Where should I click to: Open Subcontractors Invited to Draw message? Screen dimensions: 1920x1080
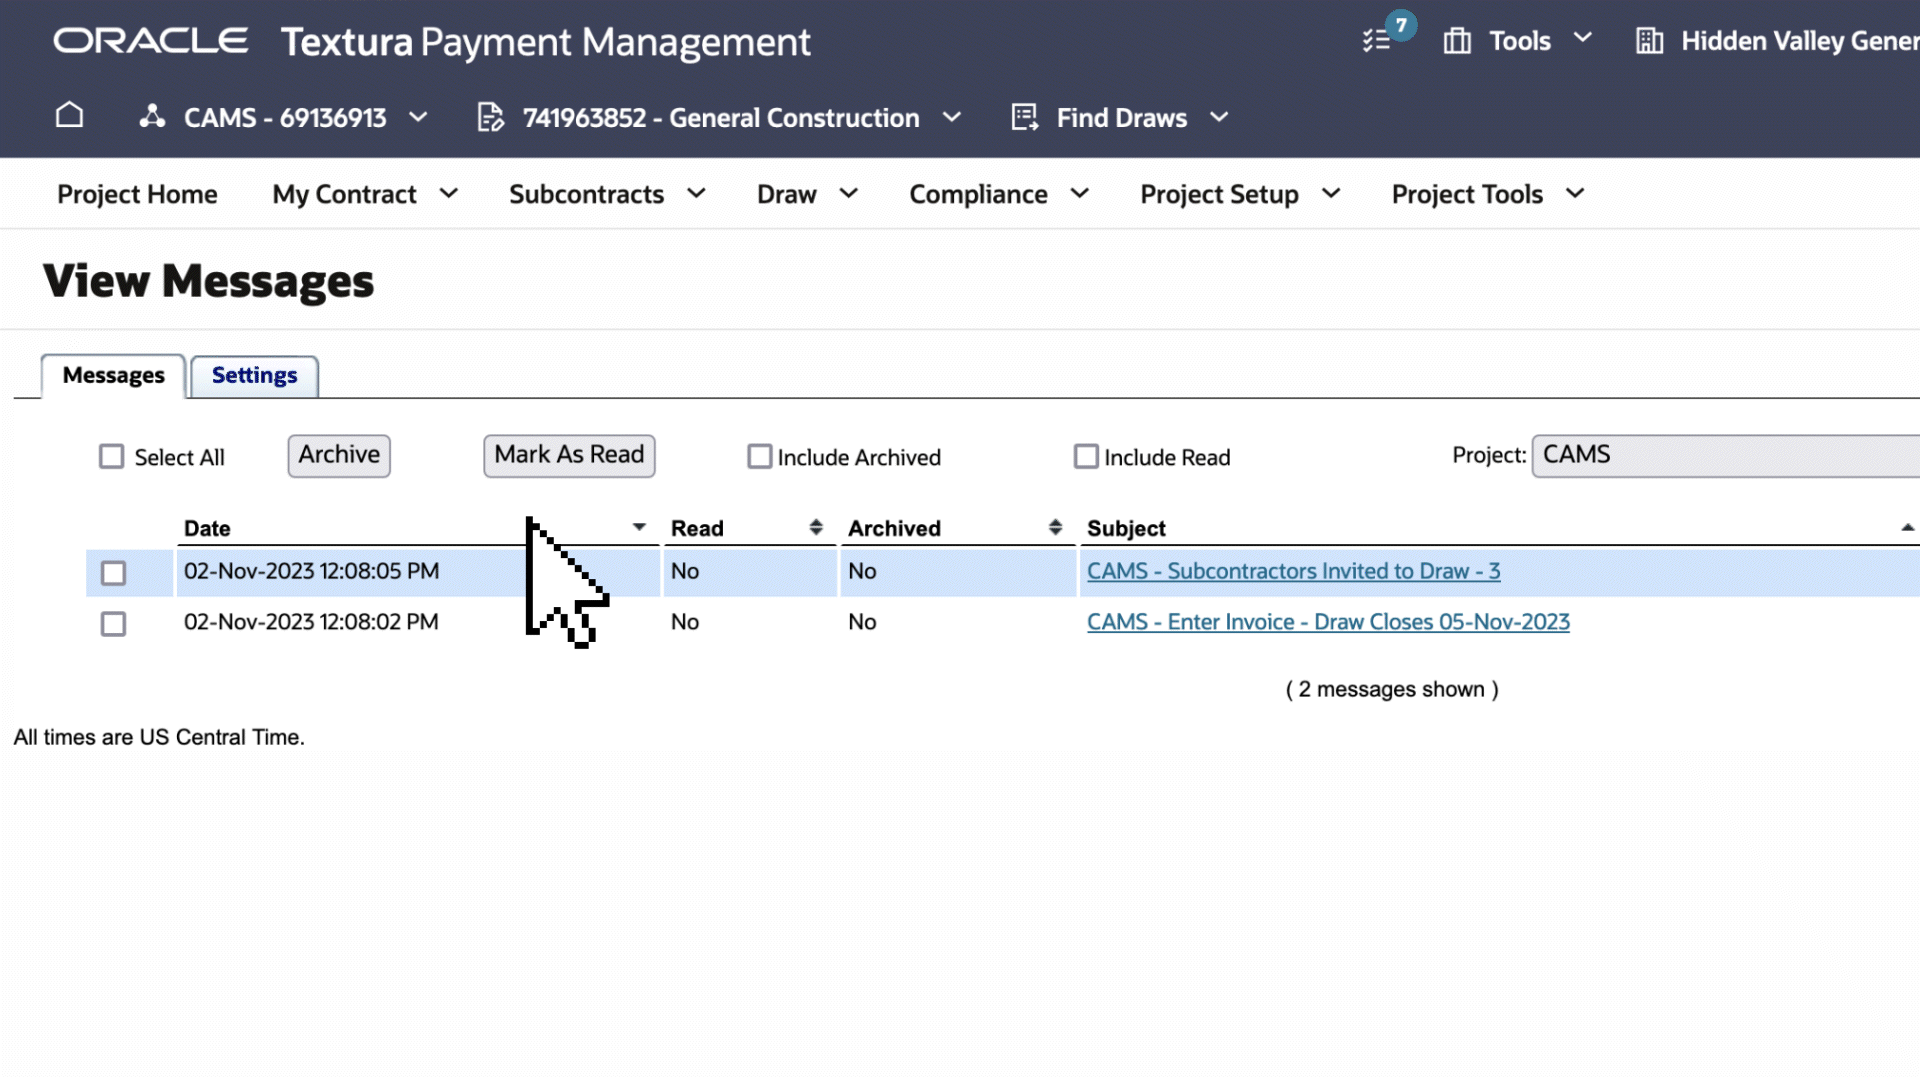pyautogui.click(x=1293, y=571)
